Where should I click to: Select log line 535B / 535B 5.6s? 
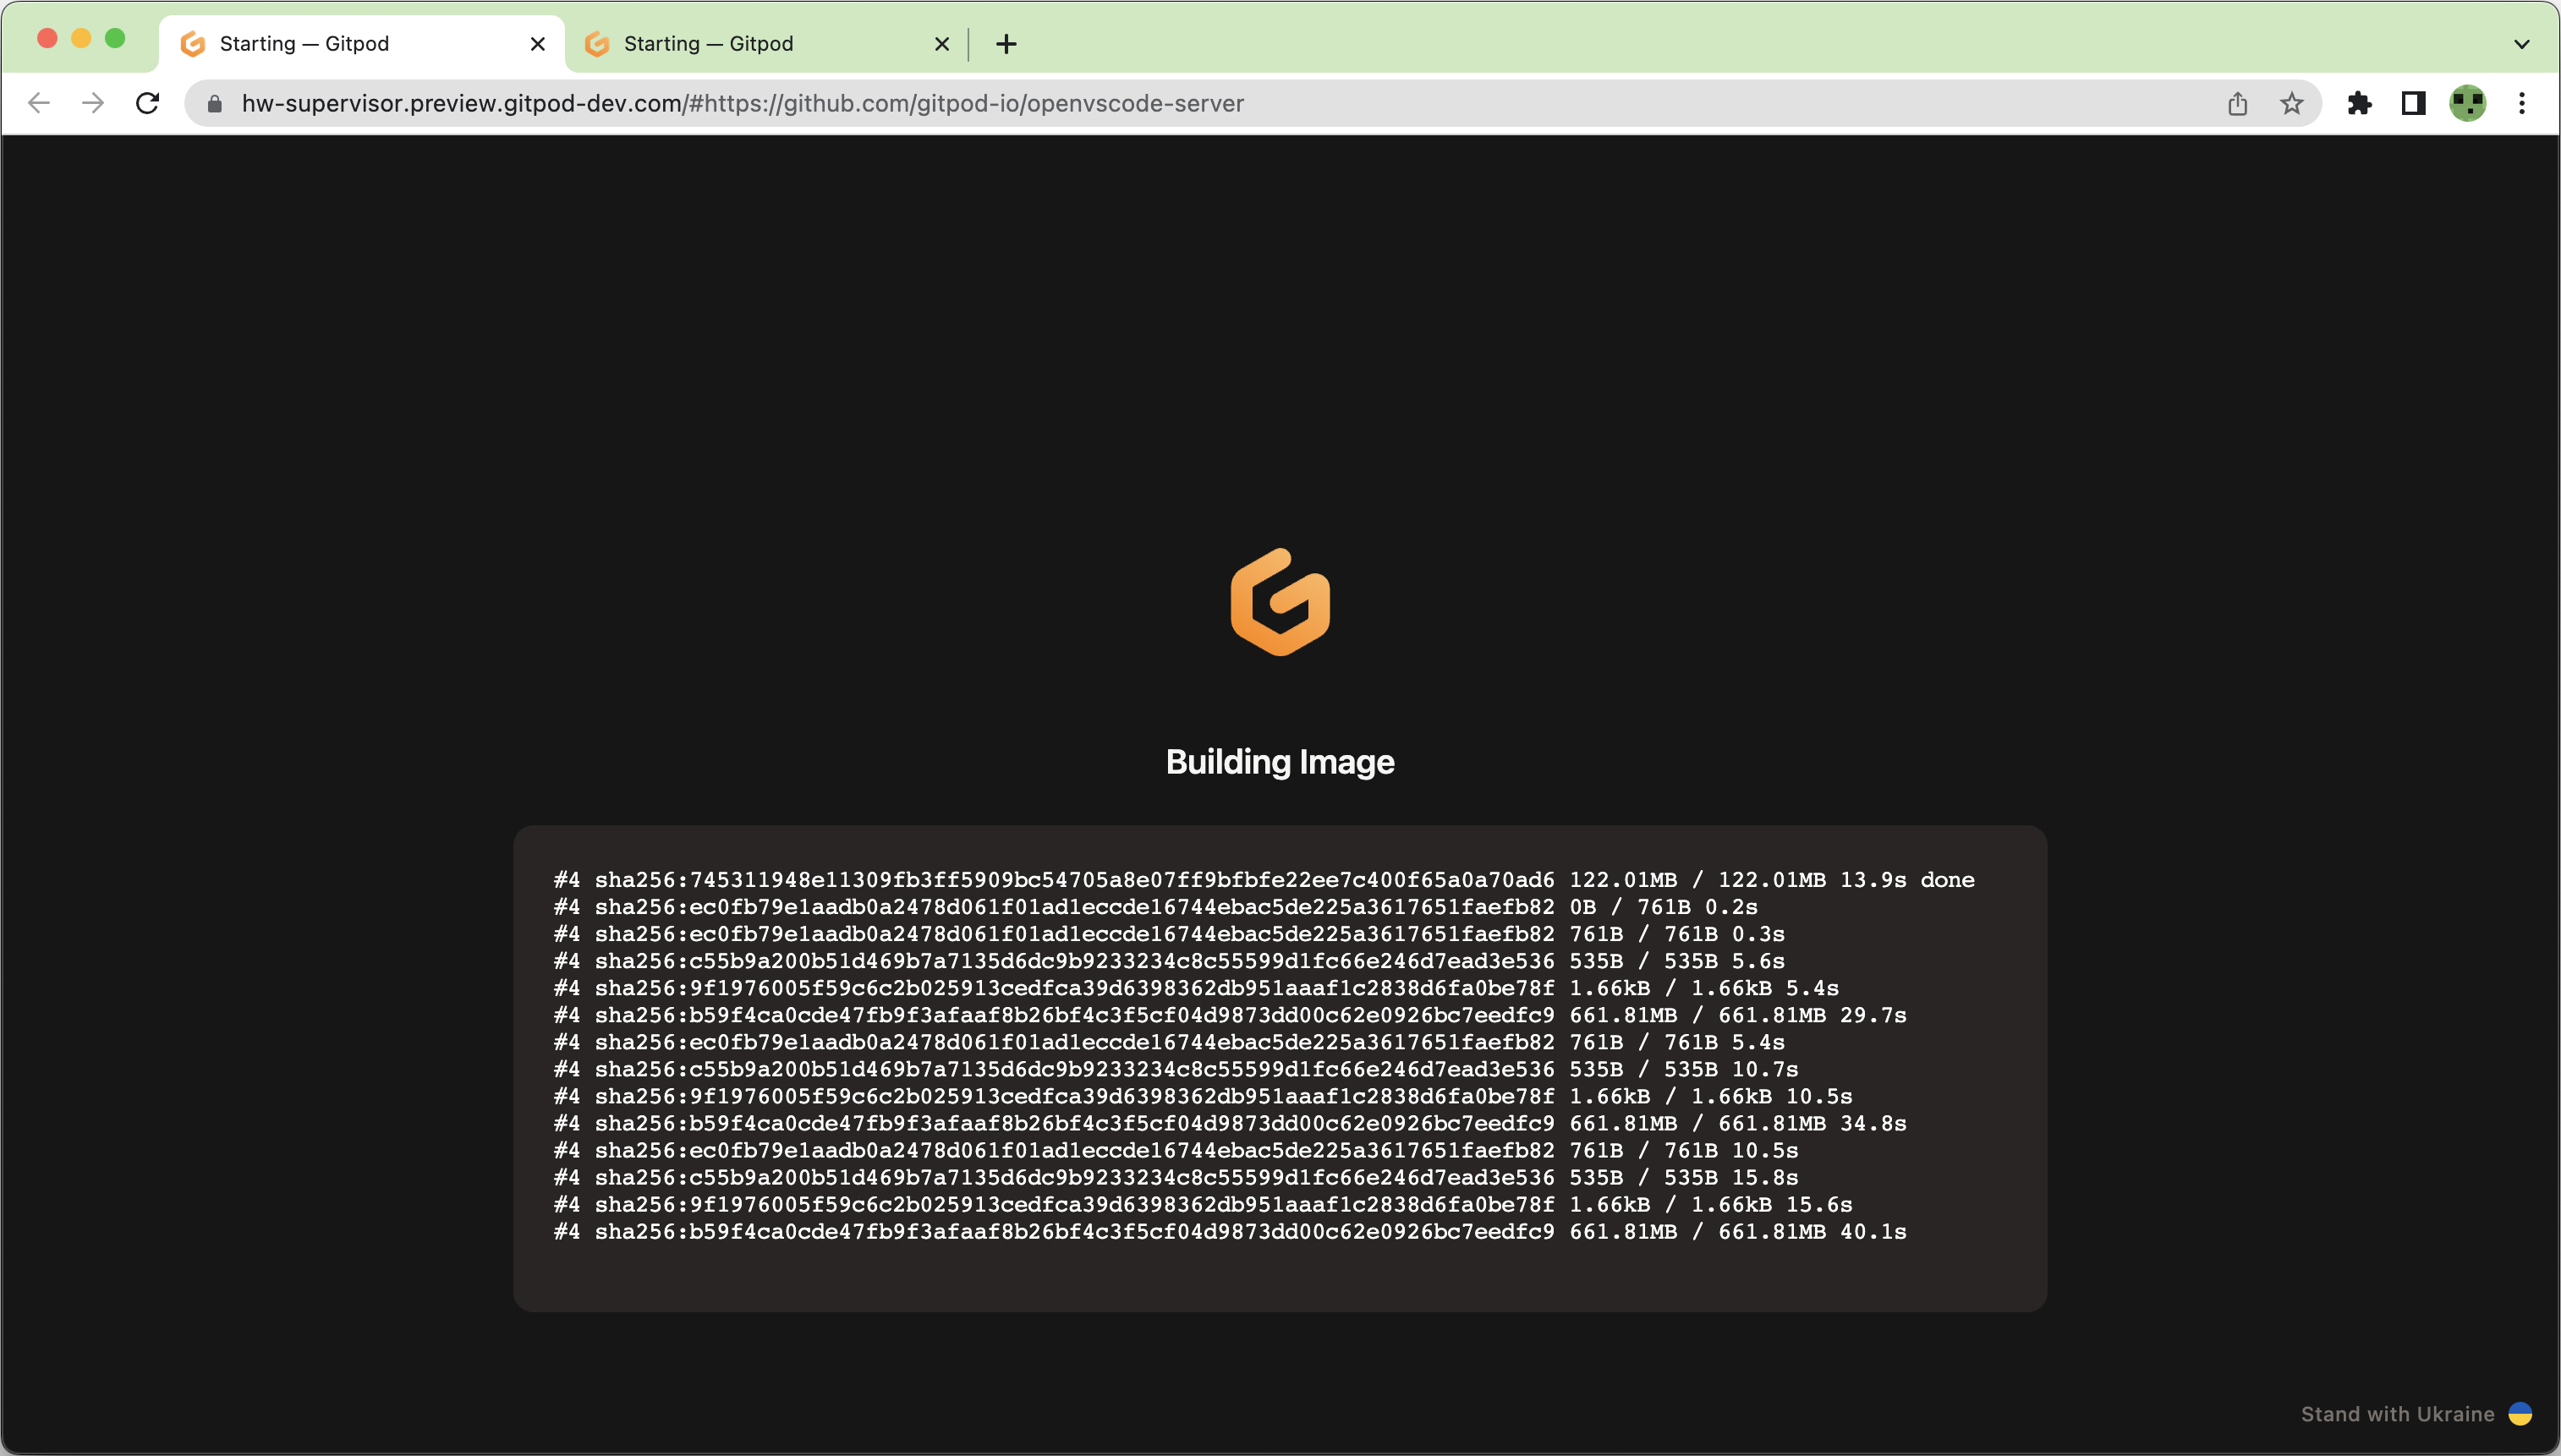[x=1169, y=961]
